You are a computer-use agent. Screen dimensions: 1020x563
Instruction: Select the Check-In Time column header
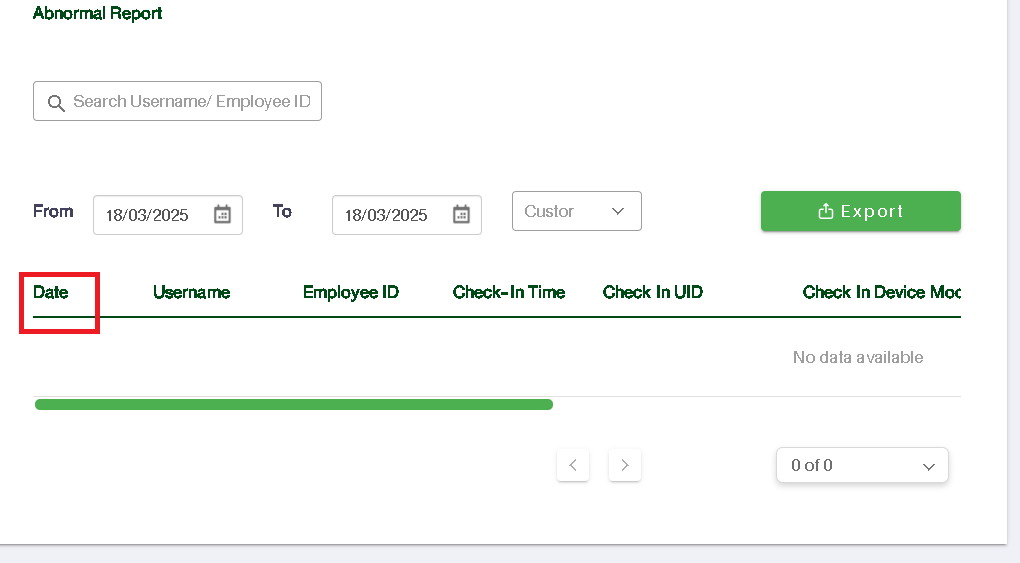pos(509,292)
